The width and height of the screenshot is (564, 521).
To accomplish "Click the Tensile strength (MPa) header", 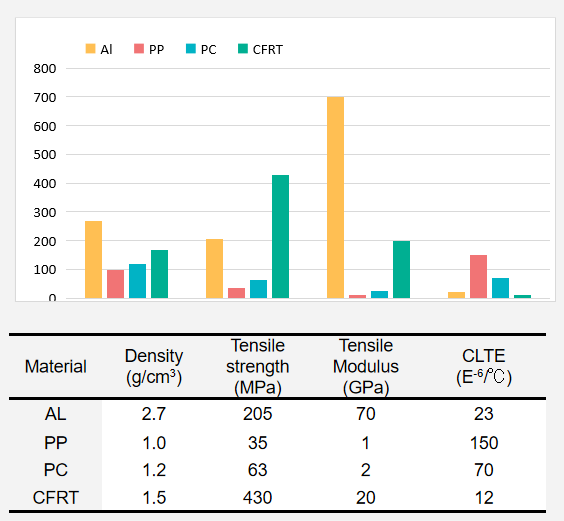I will click(x=258, y=367).
